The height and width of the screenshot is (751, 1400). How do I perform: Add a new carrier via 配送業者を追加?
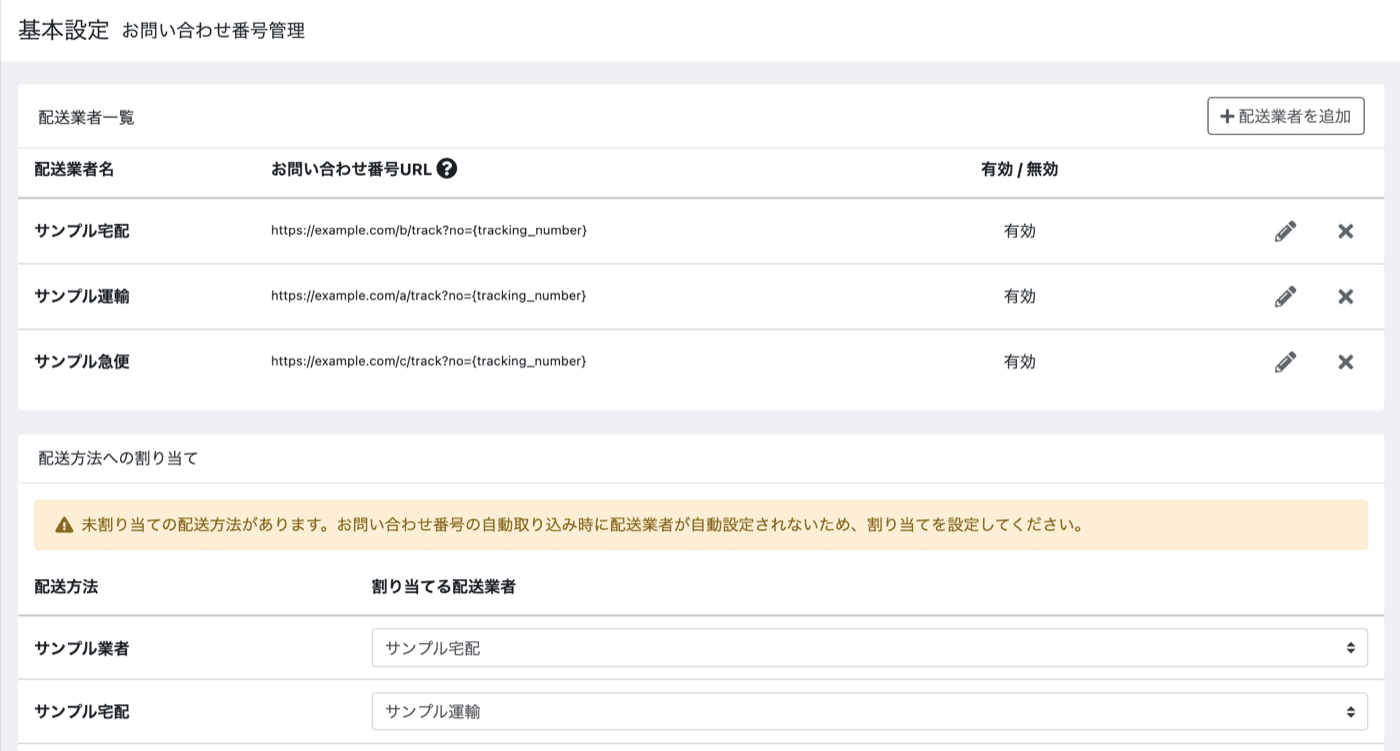[x=1286, y=116]
